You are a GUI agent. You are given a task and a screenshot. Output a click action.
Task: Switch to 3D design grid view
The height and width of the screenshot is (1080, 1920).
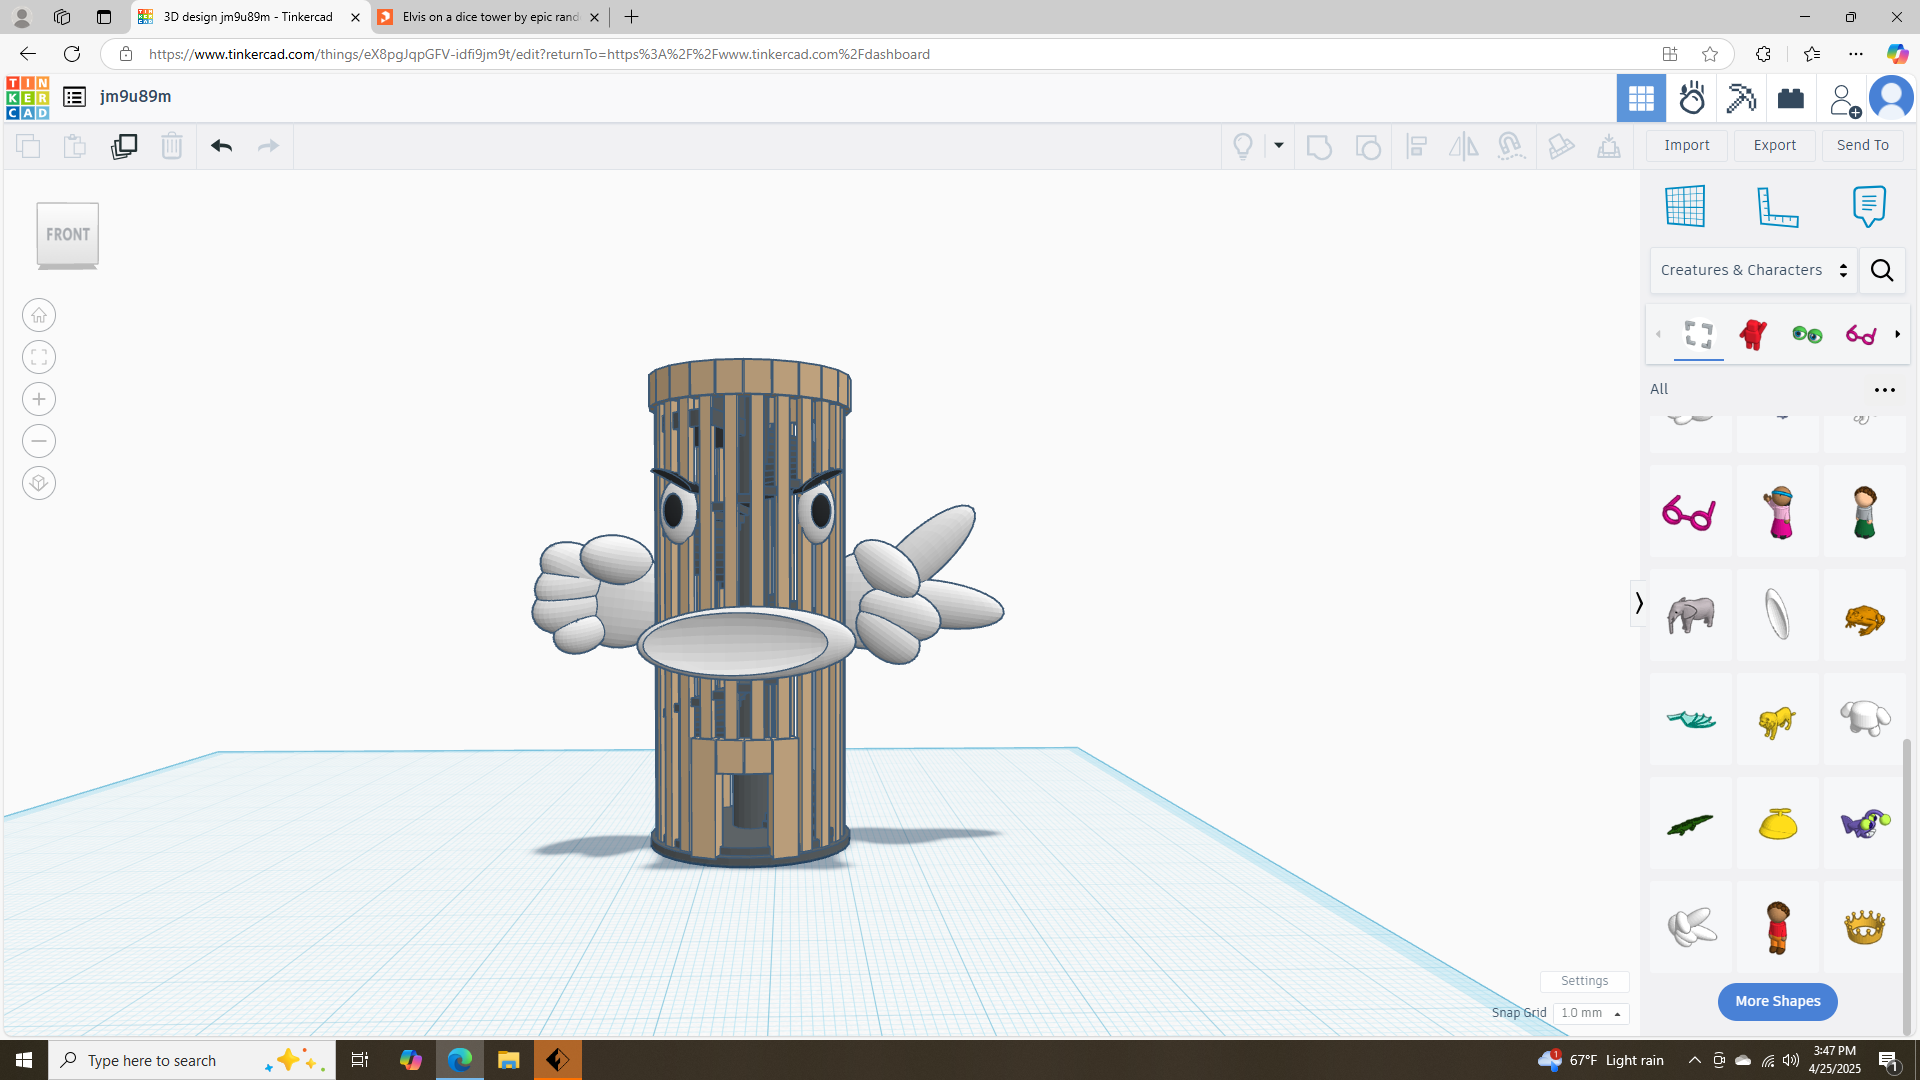point(1641,98)
